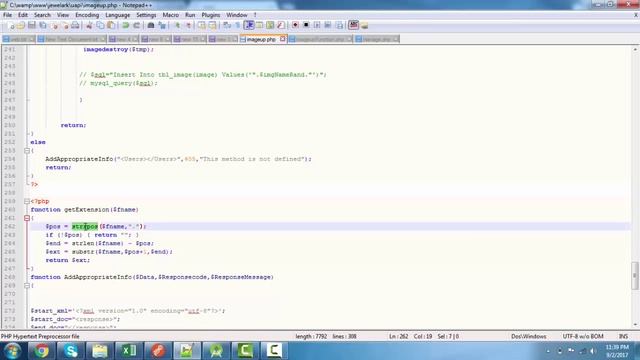
Task: Zoom in using the toolbar icon
Action: [177, 25]
